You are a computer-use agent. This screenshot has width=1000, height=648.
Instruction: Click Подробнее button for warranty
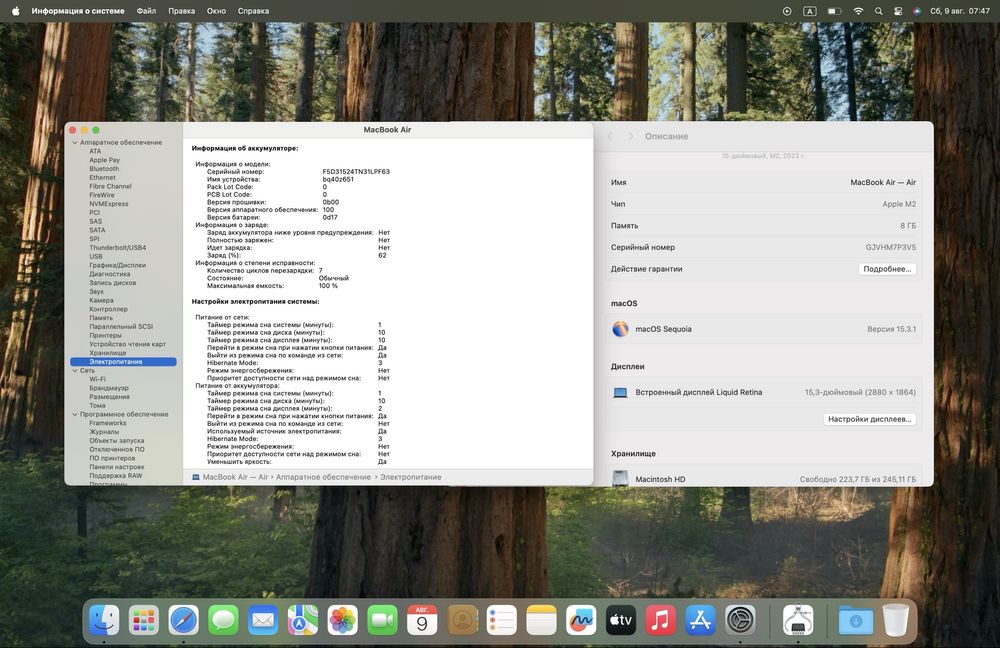tap(887, 269)
